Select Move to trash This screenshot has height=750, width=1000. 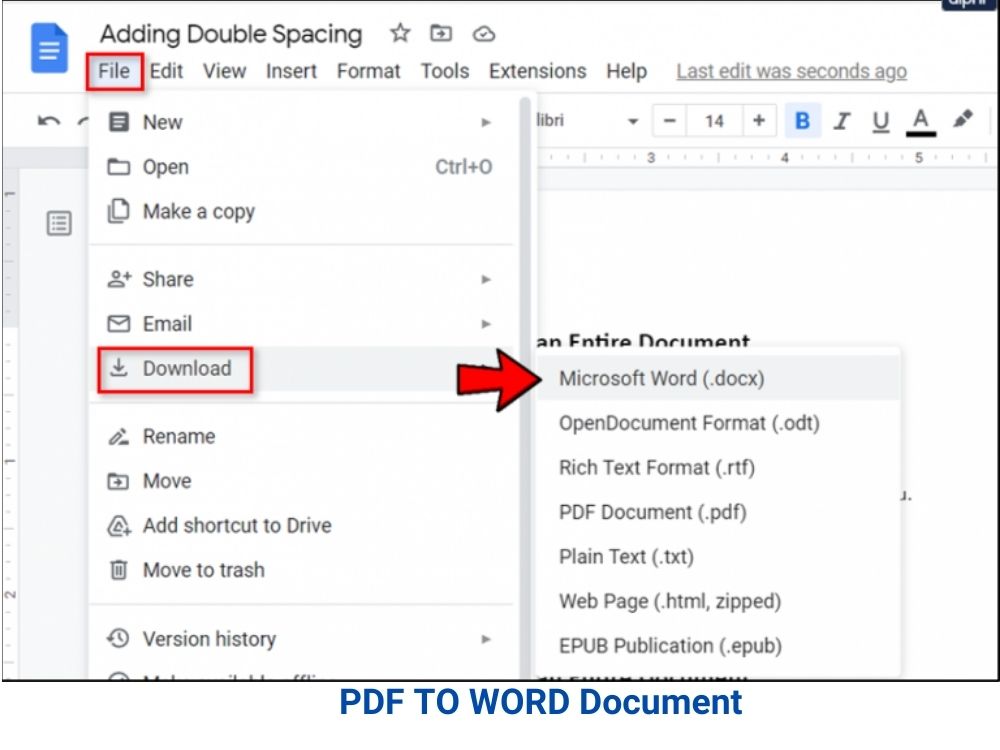(301, 570)
